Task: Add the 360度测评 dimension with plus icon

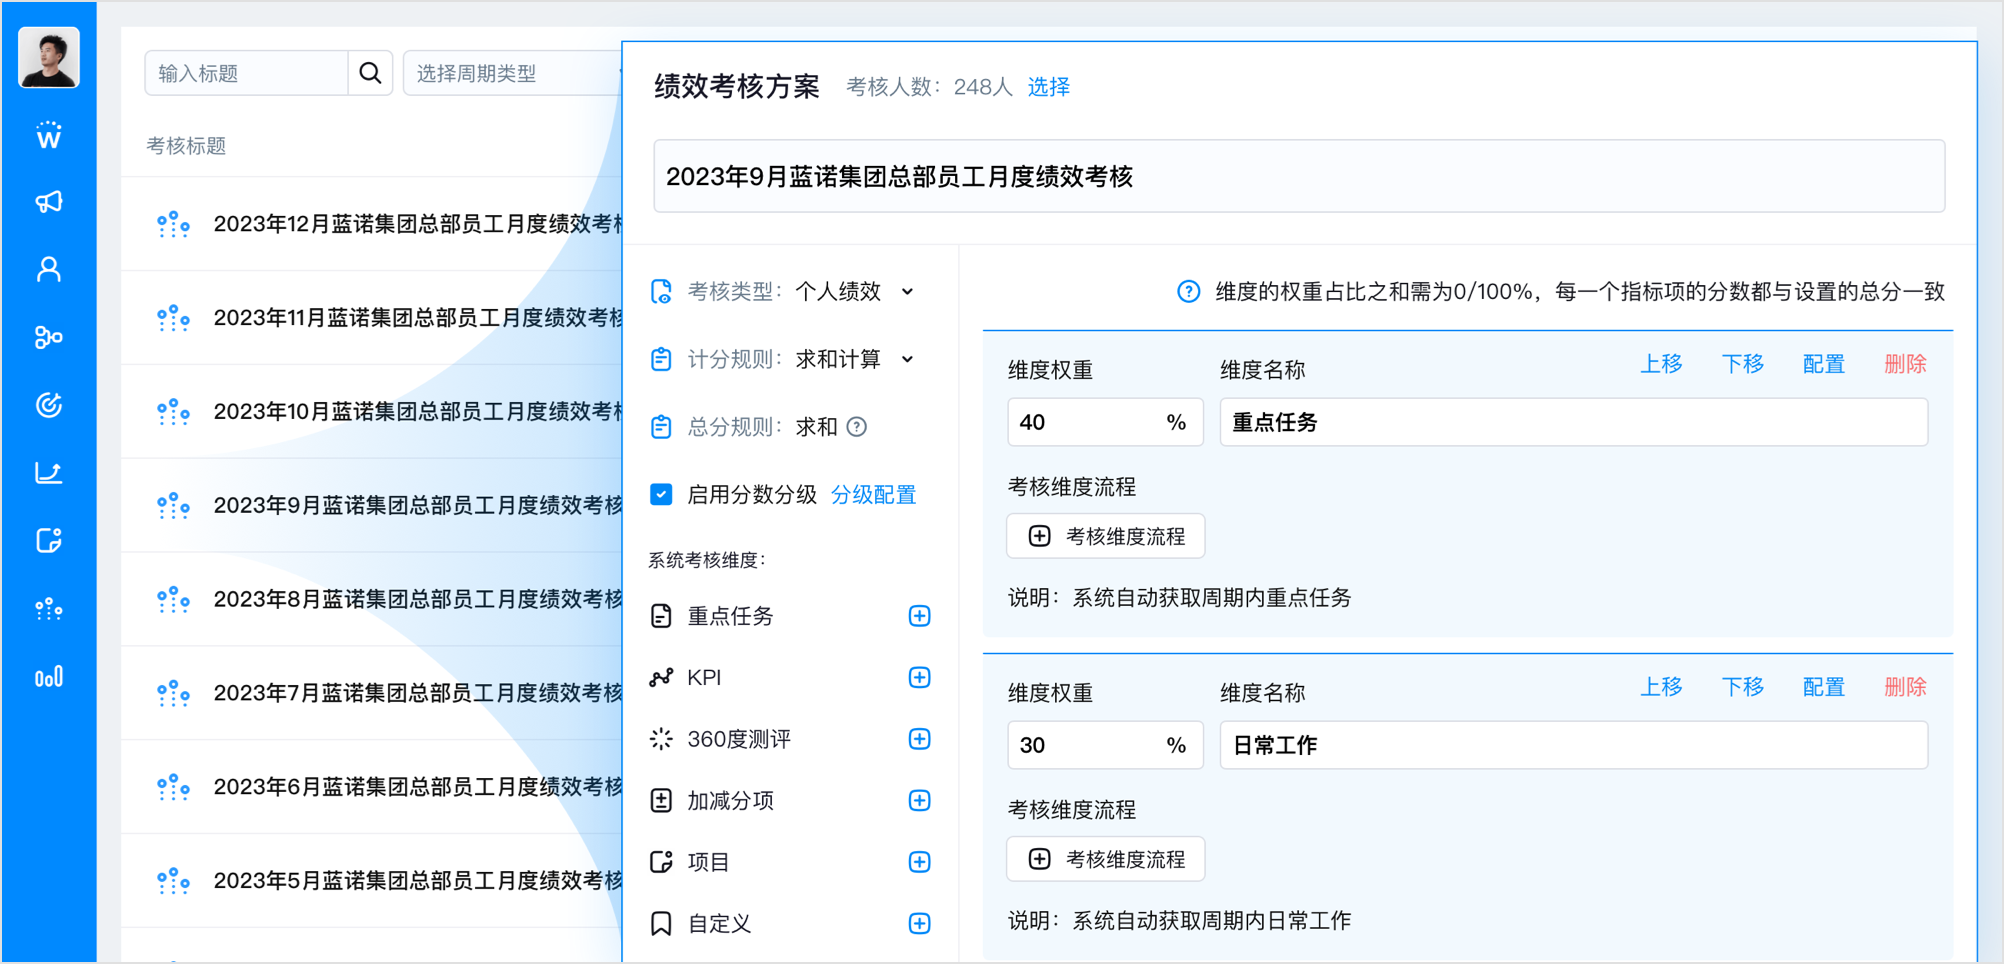Action: 919,739
